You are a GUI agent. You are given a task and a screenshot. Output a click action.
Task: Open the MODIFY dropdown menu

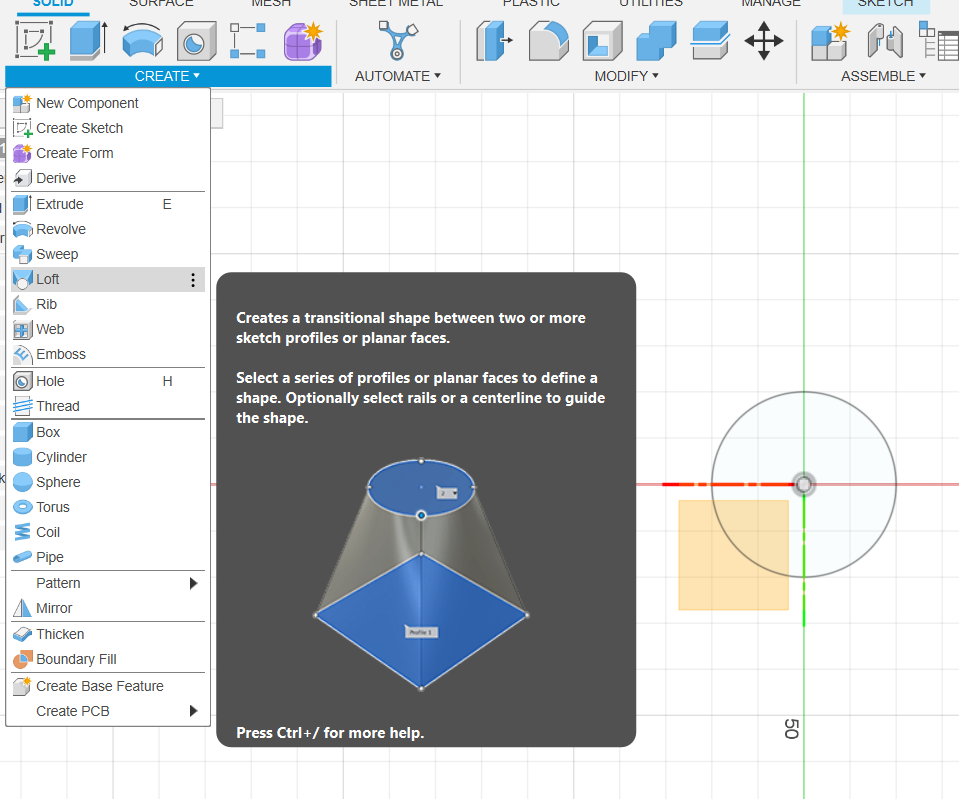pos(626,76)
